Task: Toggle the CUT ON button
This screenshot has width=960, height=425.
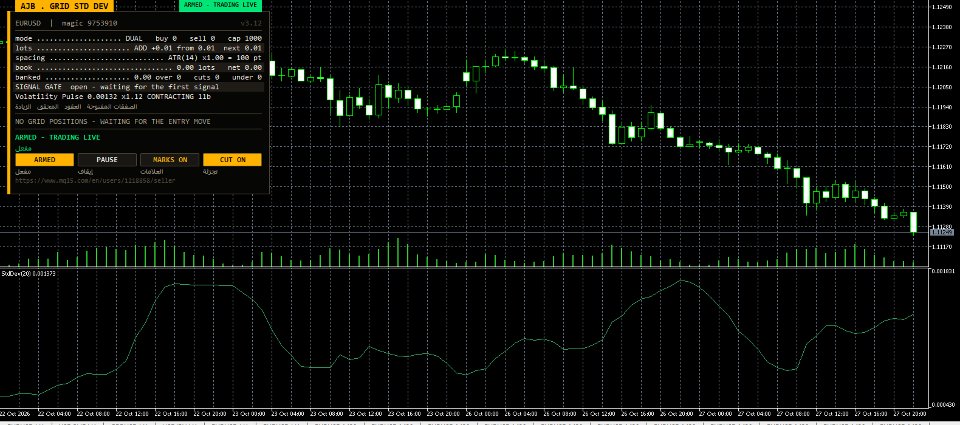Action: 232,159
